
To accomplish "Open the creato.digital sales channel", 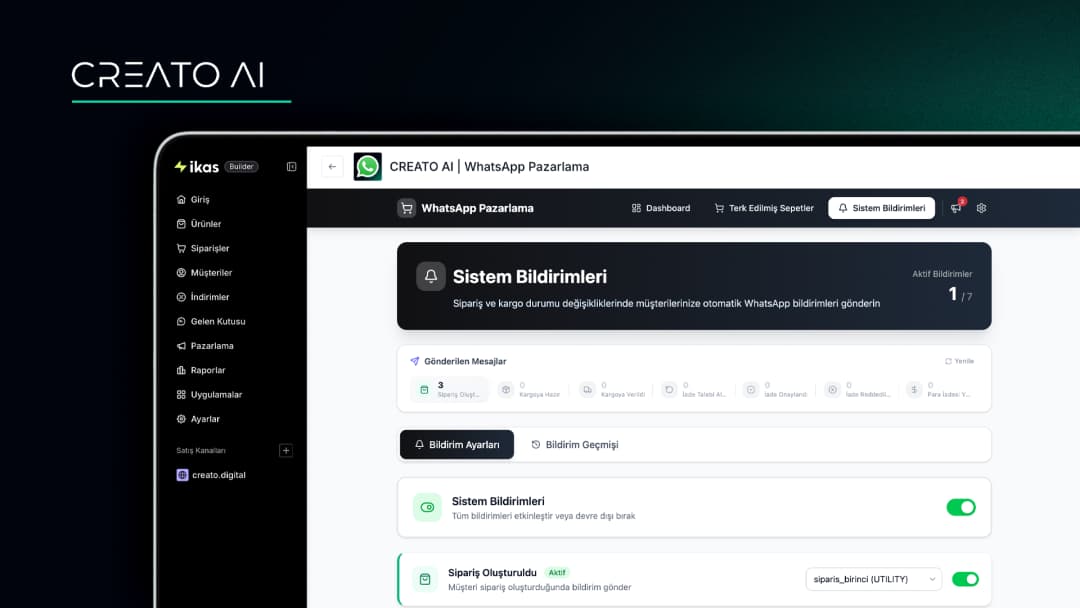I will (217, 475).
